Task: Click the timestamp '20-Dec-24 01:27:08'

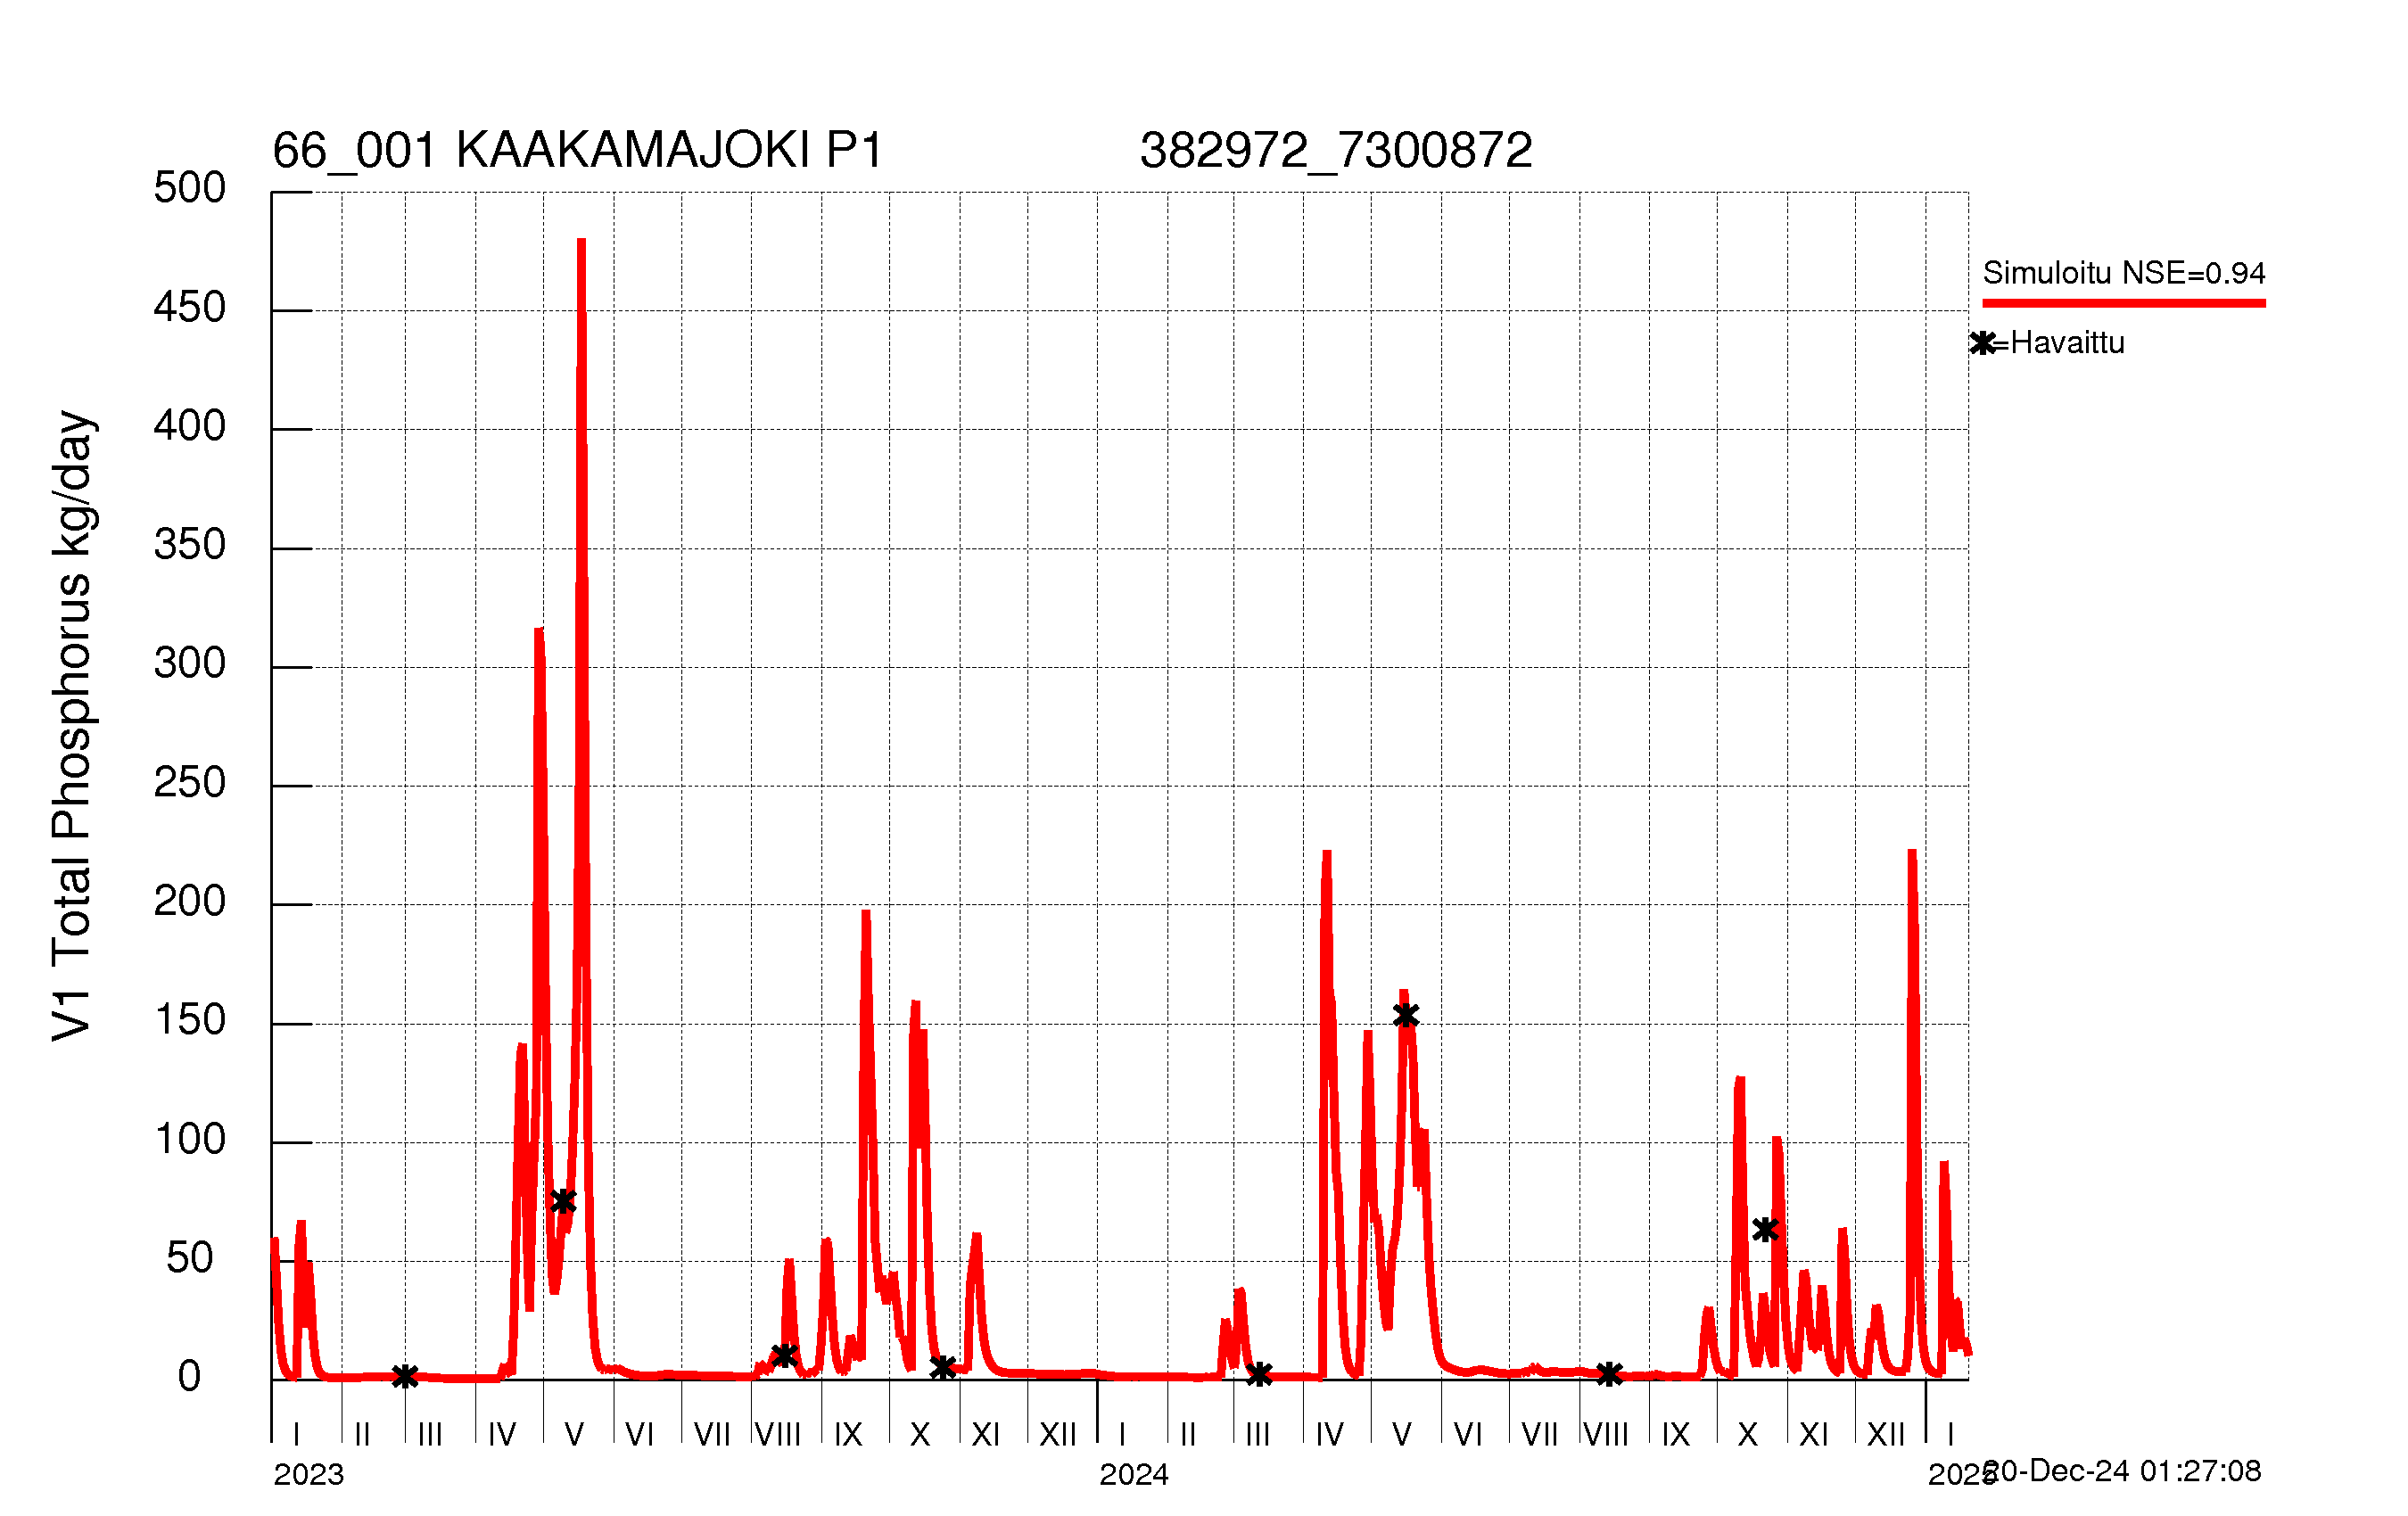Action: (2122, 1471)
